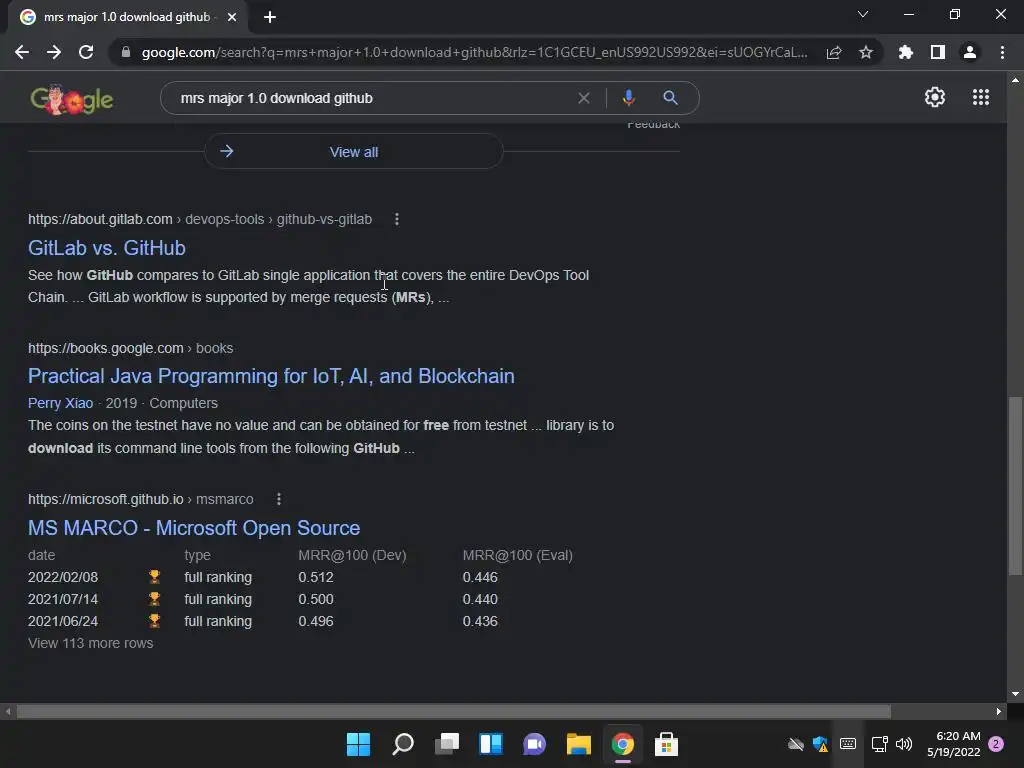Viewport: 1024px width, 768px height.
Task: Open Windows taskbar search
Action: click(402, 744)
